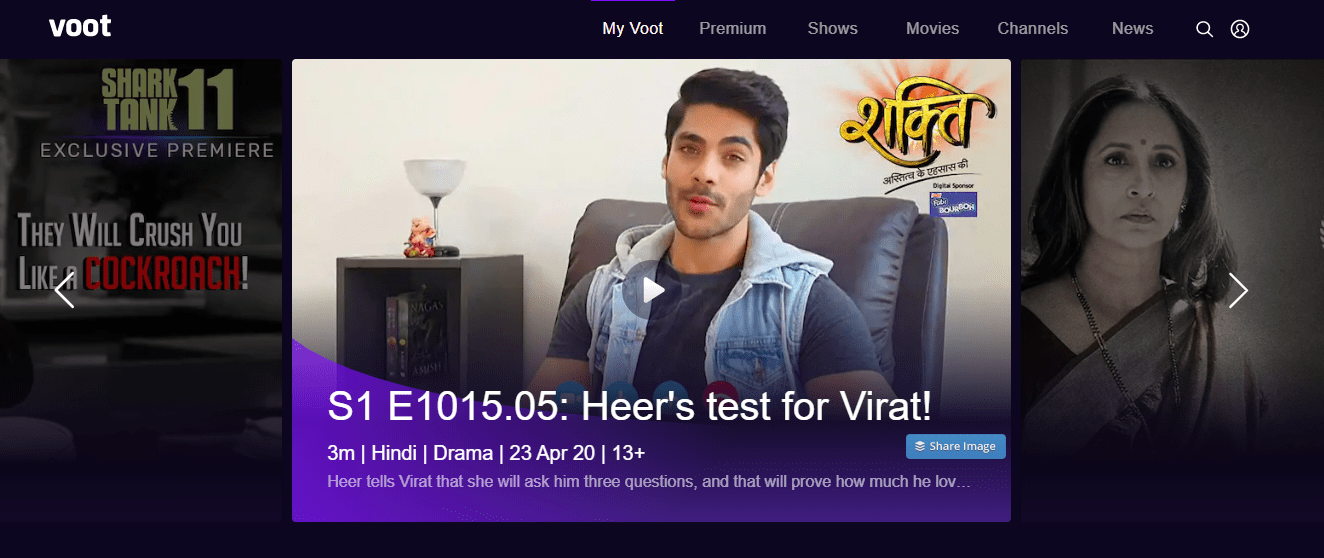Switch to the Shows menu
The width and height of the screenshot is (1324, 558).
pos(833,29)
